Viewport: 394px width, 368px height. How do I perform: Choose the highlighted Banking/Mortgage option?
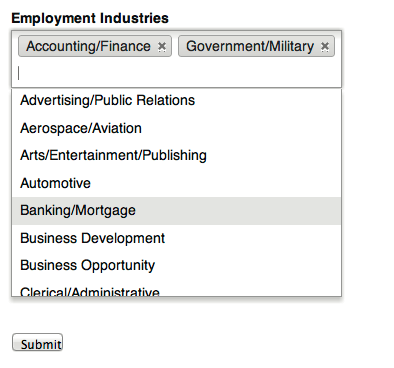point(177,211)
